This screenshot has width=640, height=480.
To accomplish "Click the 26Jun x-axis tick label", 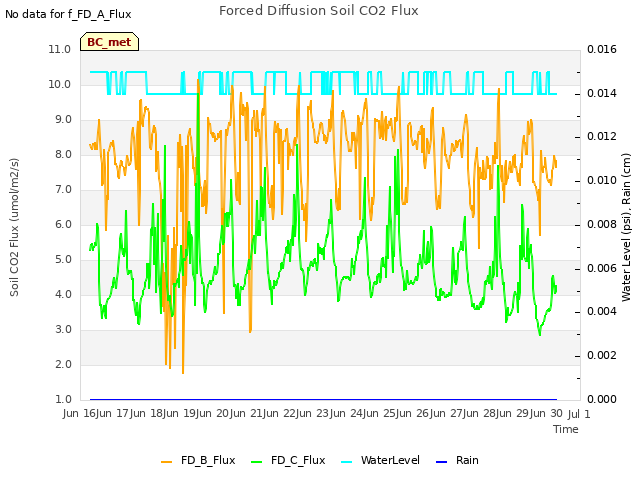I will [431, 413].
